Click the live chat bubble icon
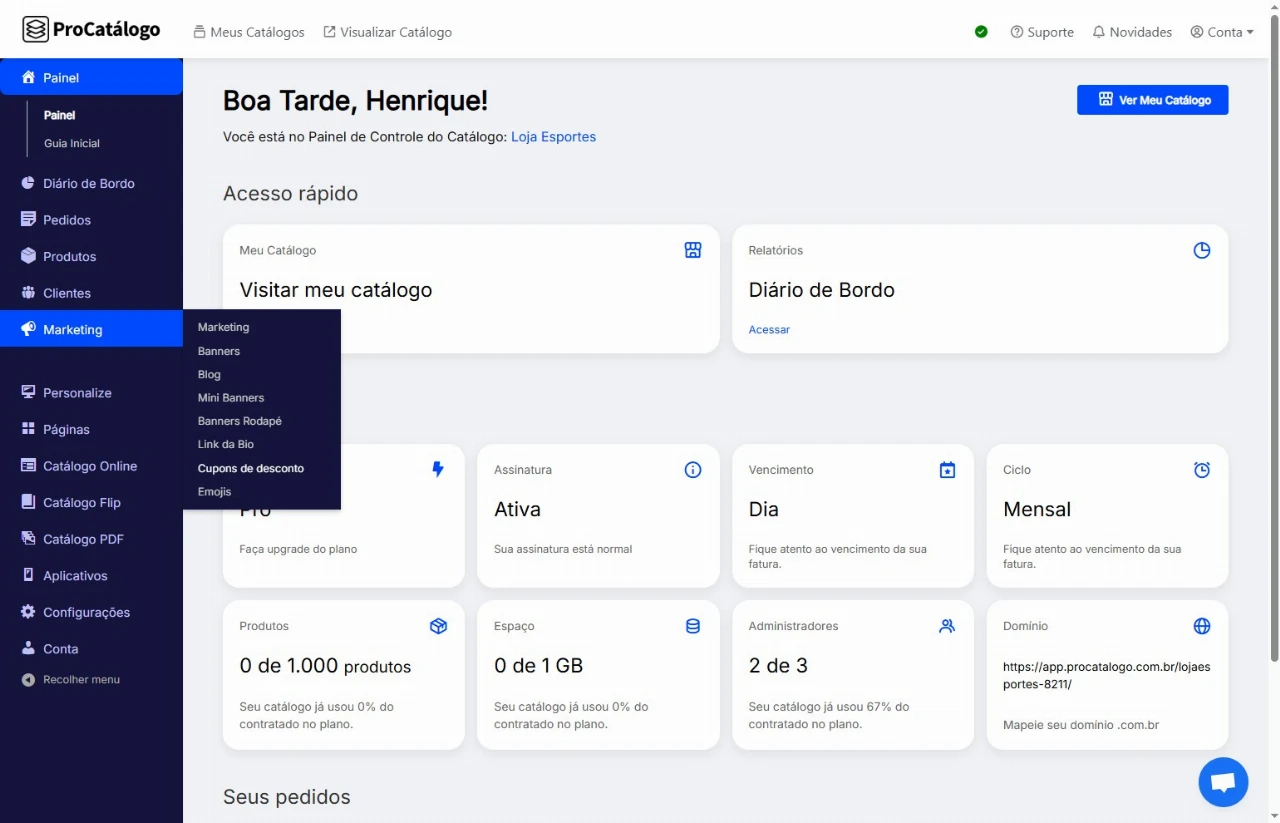Viewport: 1280px width, 823px height. click(1223, 782)
